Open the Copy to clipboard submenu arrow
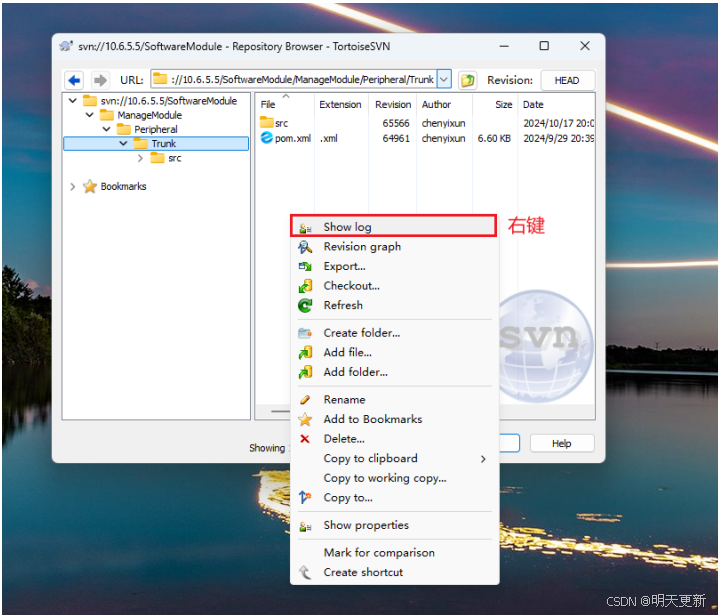Viewport: 718px width, 615px height. [483, 459]
